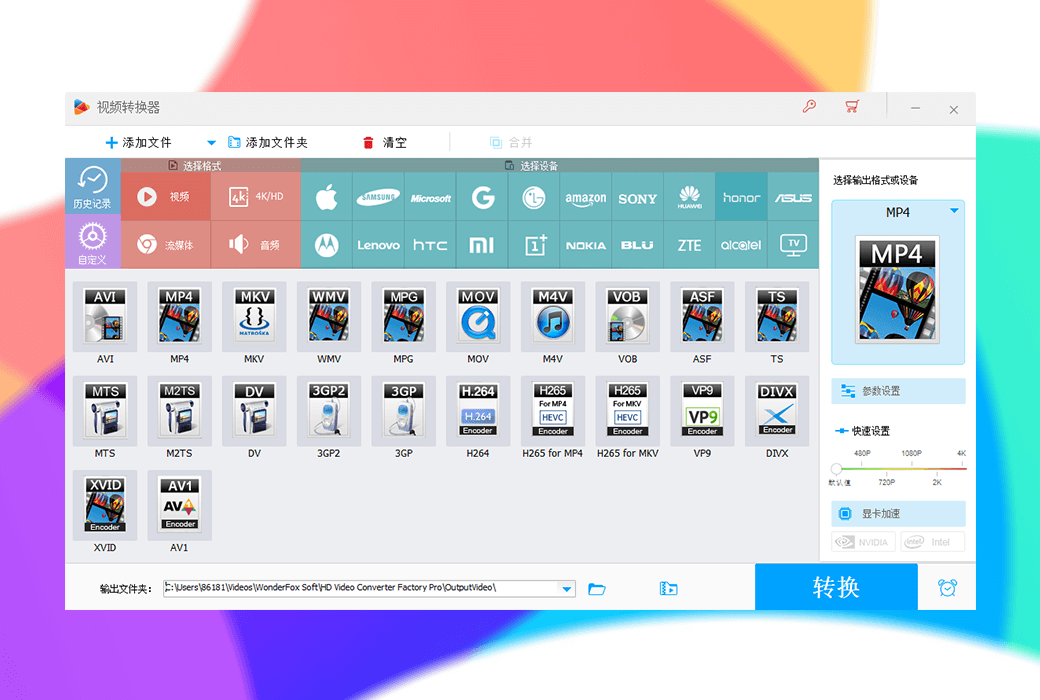This screenshot has width=1040, height=700.
Task: Expand the 添加文件 add-file dropdown arrow
Action: 210,142
